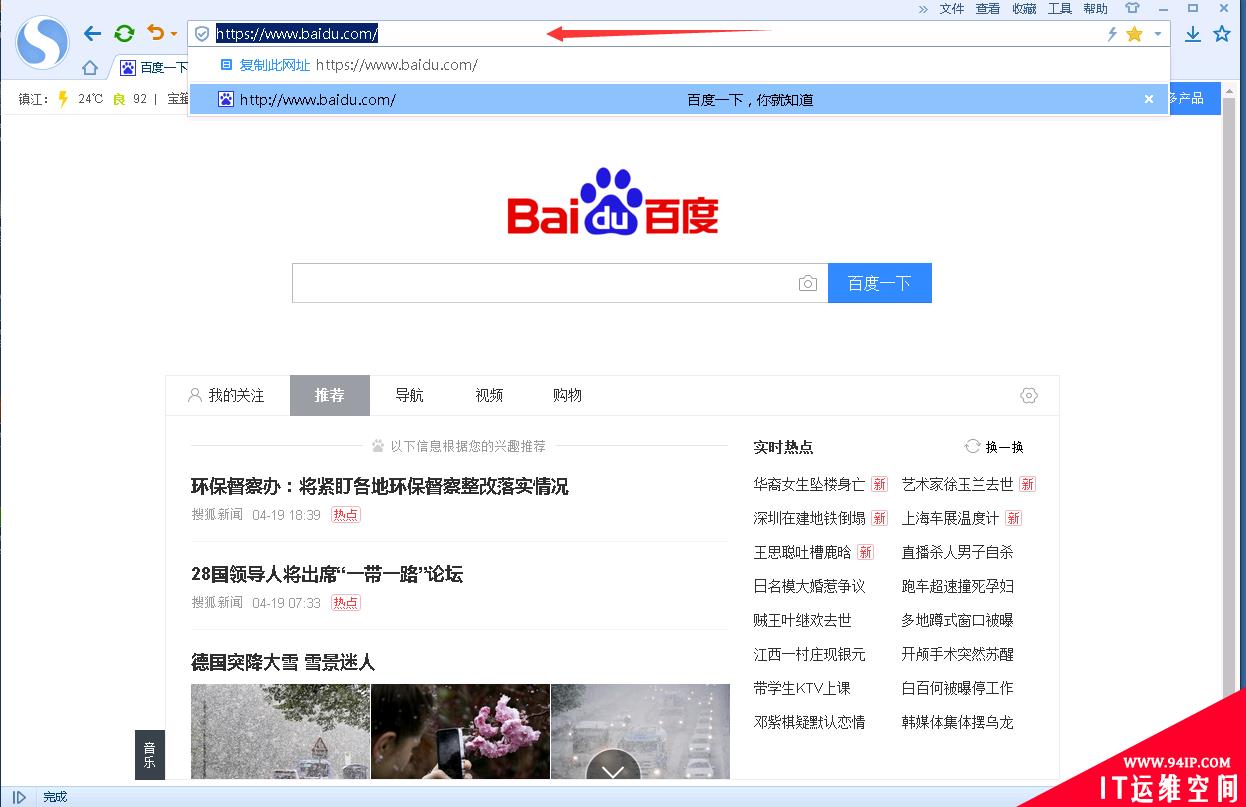This screenshot has width=1246, height=807.
Task: Open hot topic 白百何被曝停工作
Action: coord(957,688)
